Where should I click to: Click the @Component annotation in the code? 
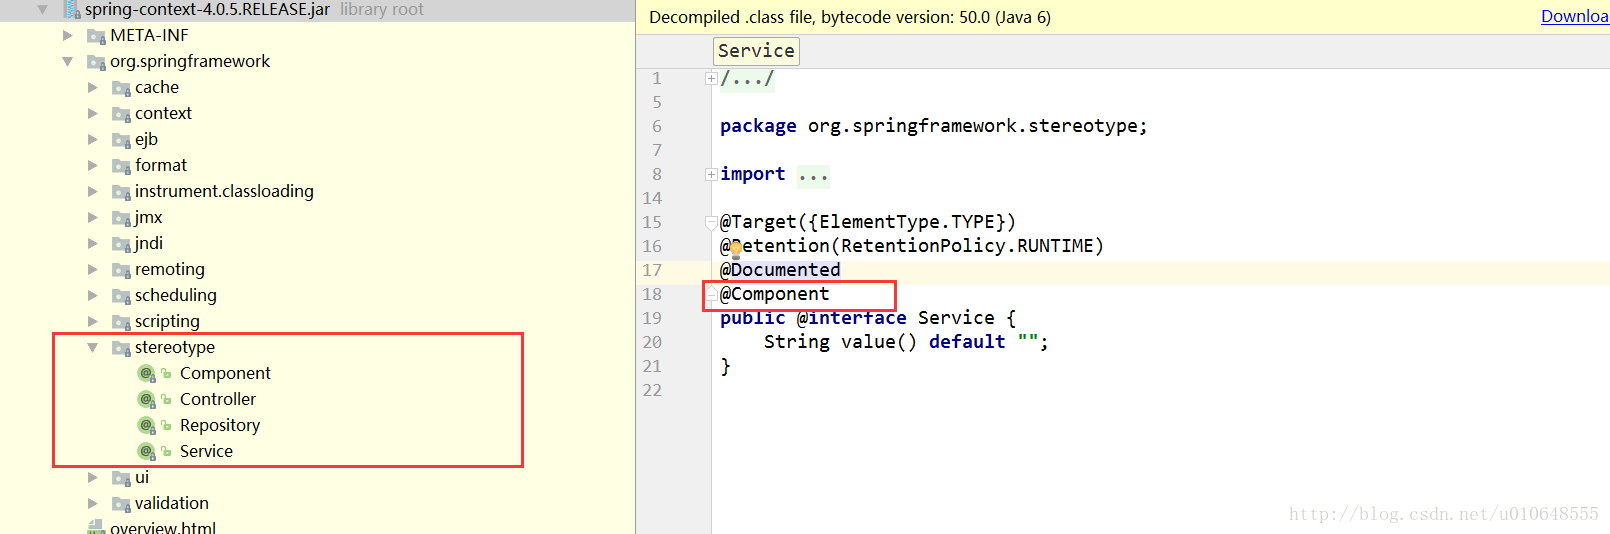point(775,294)
